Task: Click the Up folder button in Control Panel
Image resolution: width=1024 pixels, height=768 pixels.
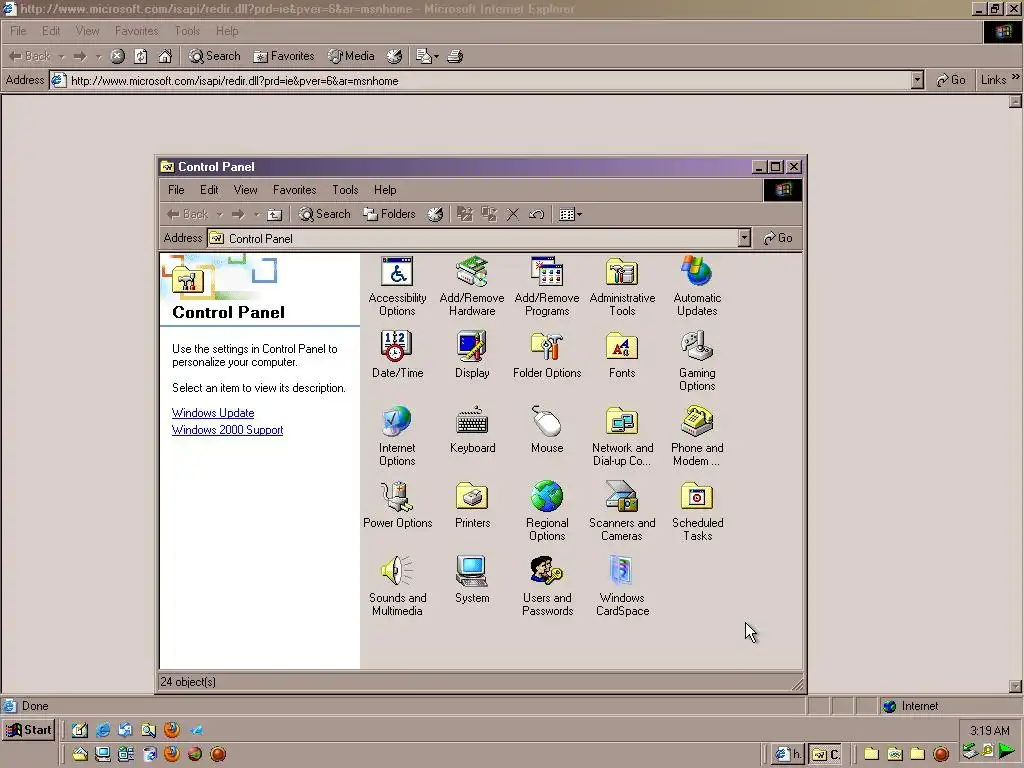Action: pyautogui.click(x=274, y=214)
